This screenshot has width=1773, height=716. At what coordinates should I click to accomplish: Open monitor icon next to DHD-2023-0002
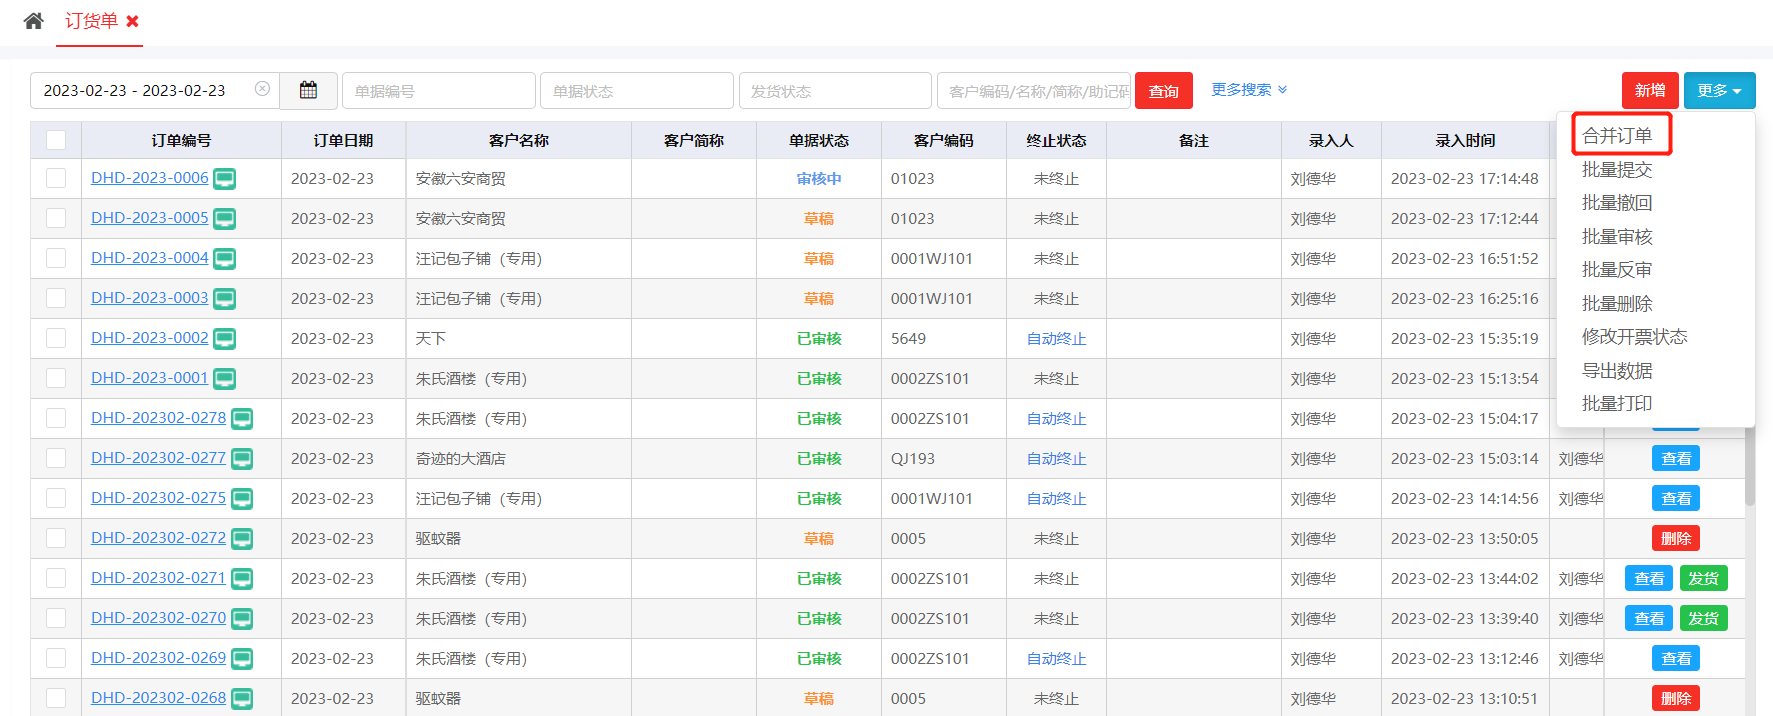pos(225,339)
